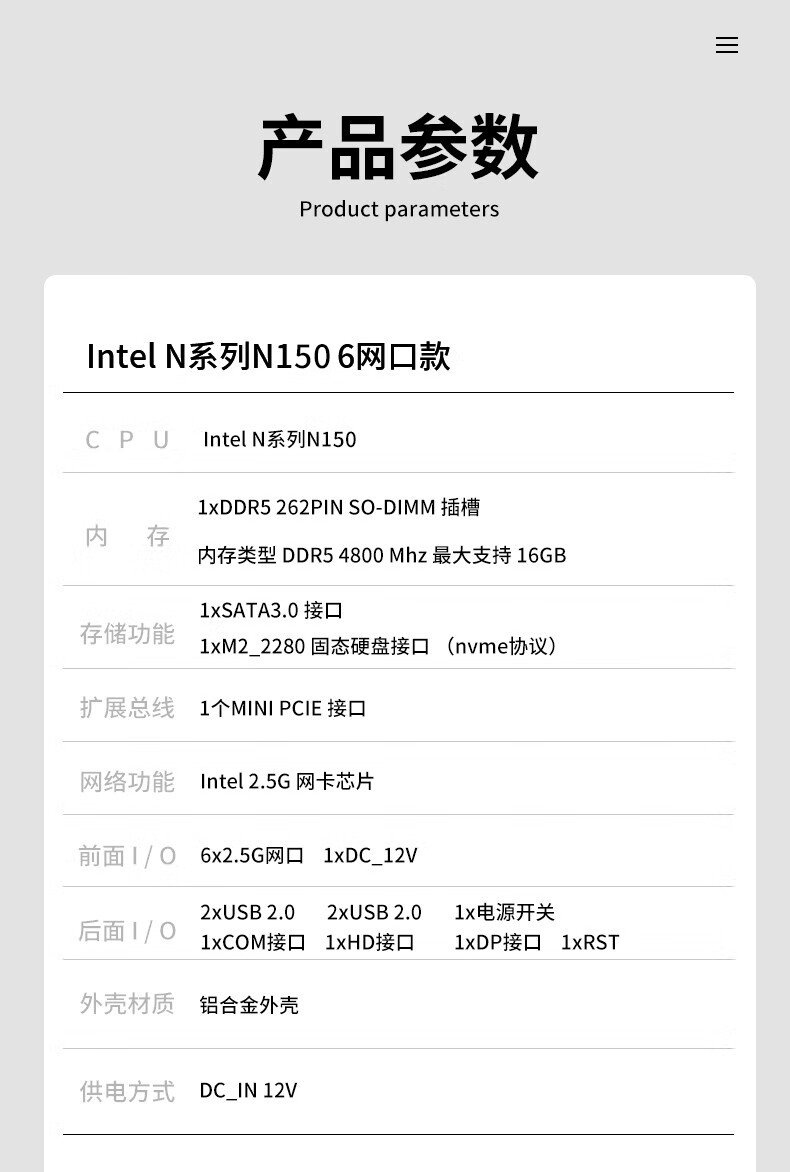Click the CPU row label
This screenshot has width=790, height=1172.
coord(127,440)
